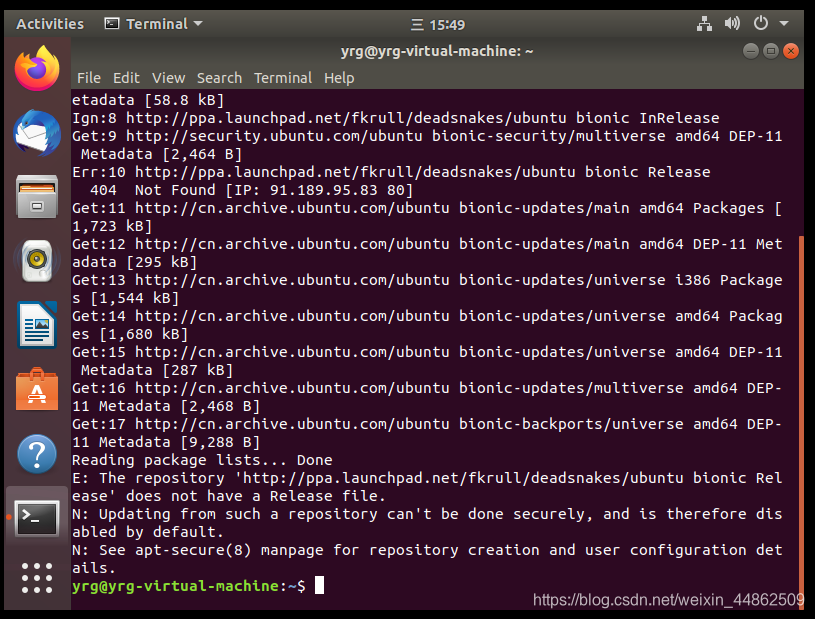Click the 'Err:10' launchpad line

click(x=391, y=172)
